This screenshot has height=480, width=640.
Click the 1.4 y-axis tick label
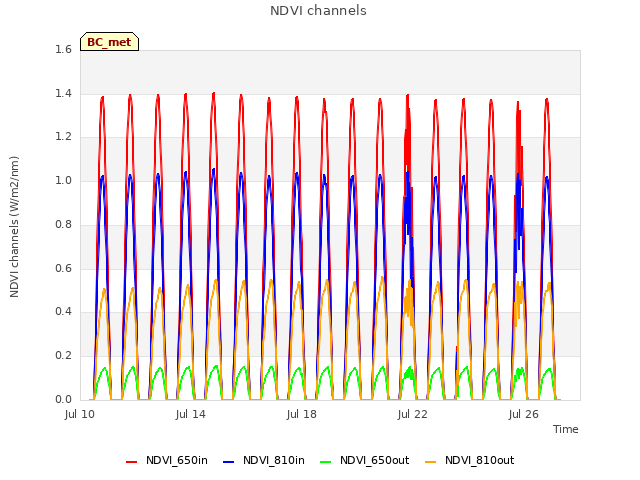click(x=63, y=94)
